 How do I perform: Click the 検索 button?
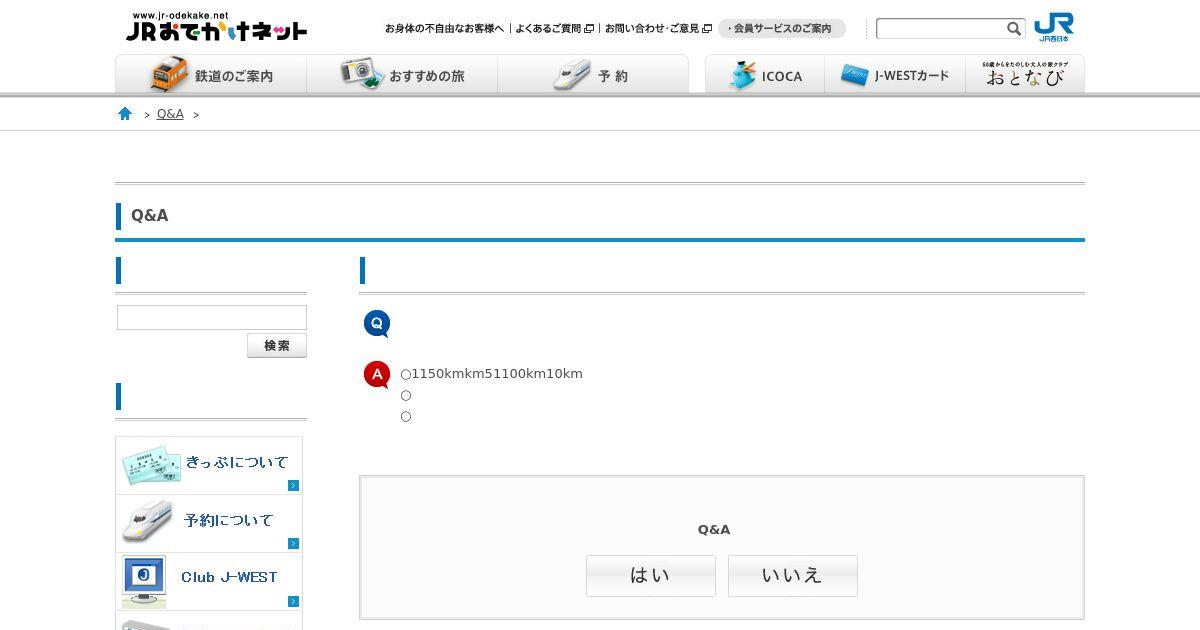pyautogui.click(x=277, y=346)
